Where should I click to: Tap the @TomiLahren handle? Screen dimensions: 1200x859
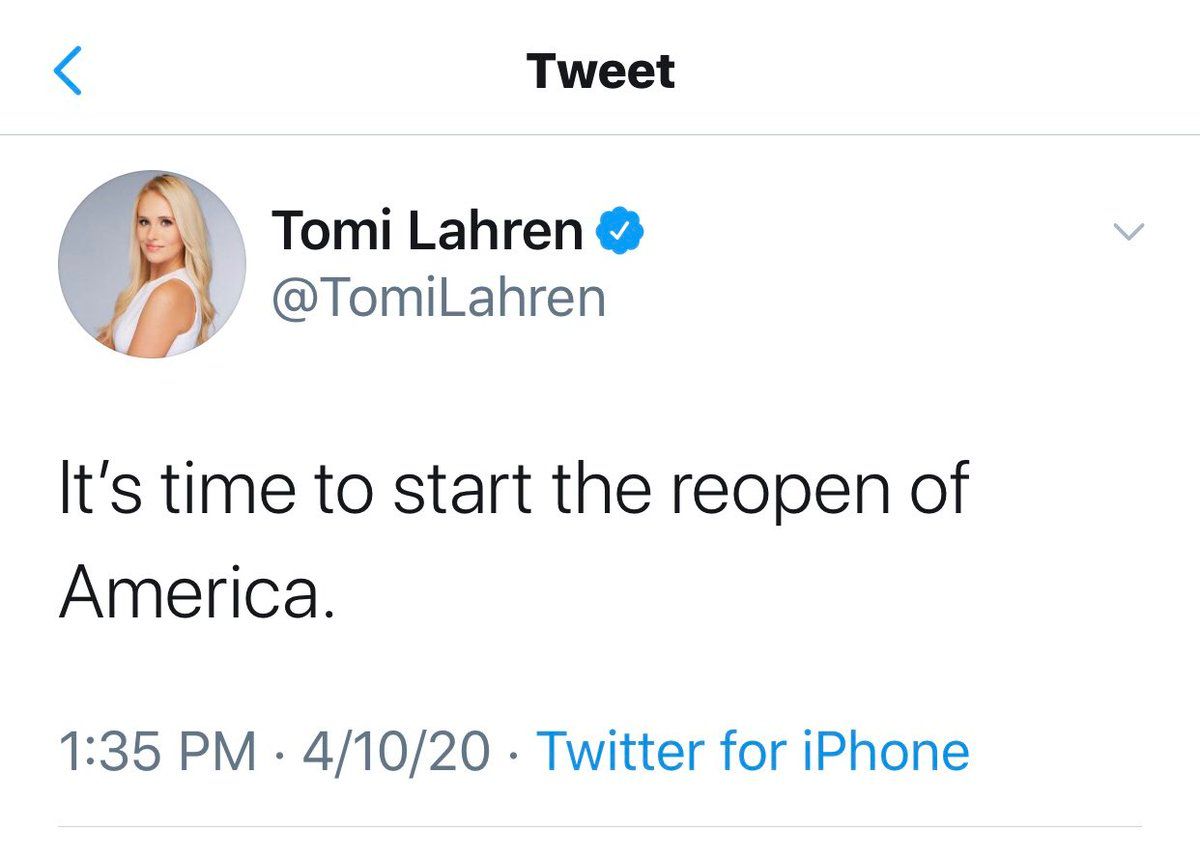coord(439,298)
